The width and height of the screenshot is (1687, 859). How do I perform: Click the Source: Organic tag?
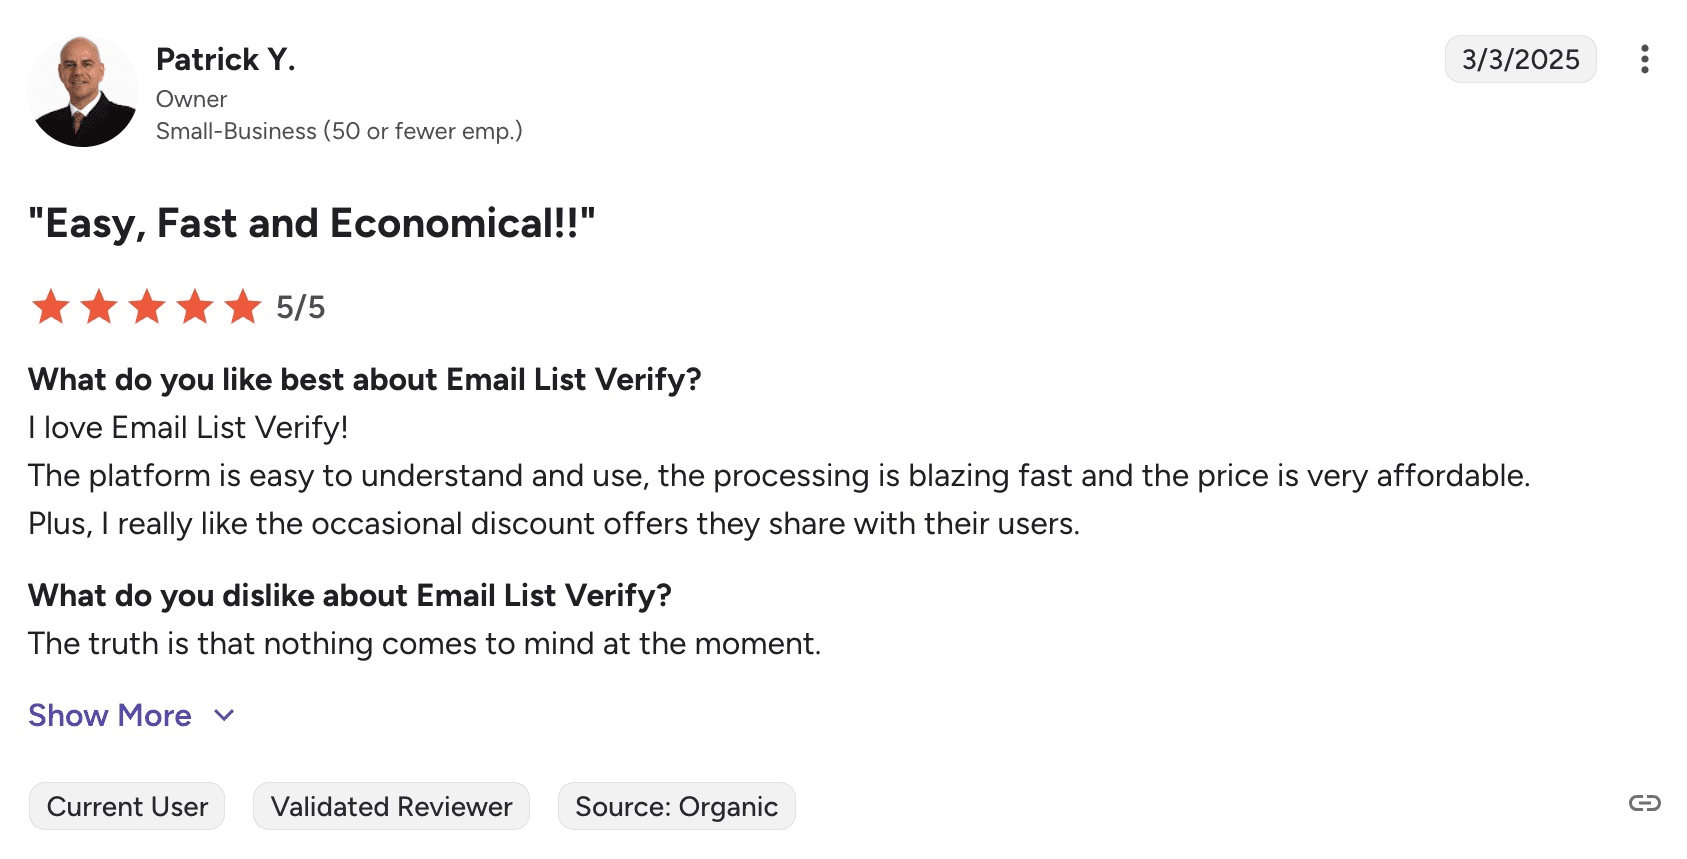[676, 806]
